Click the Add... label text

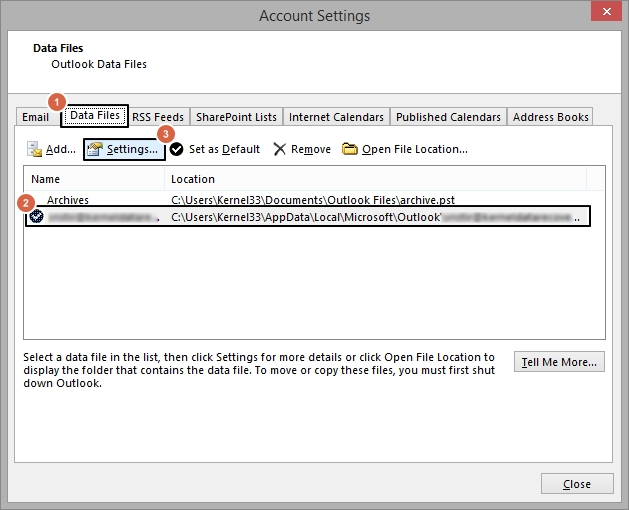(x=61, y=149)
